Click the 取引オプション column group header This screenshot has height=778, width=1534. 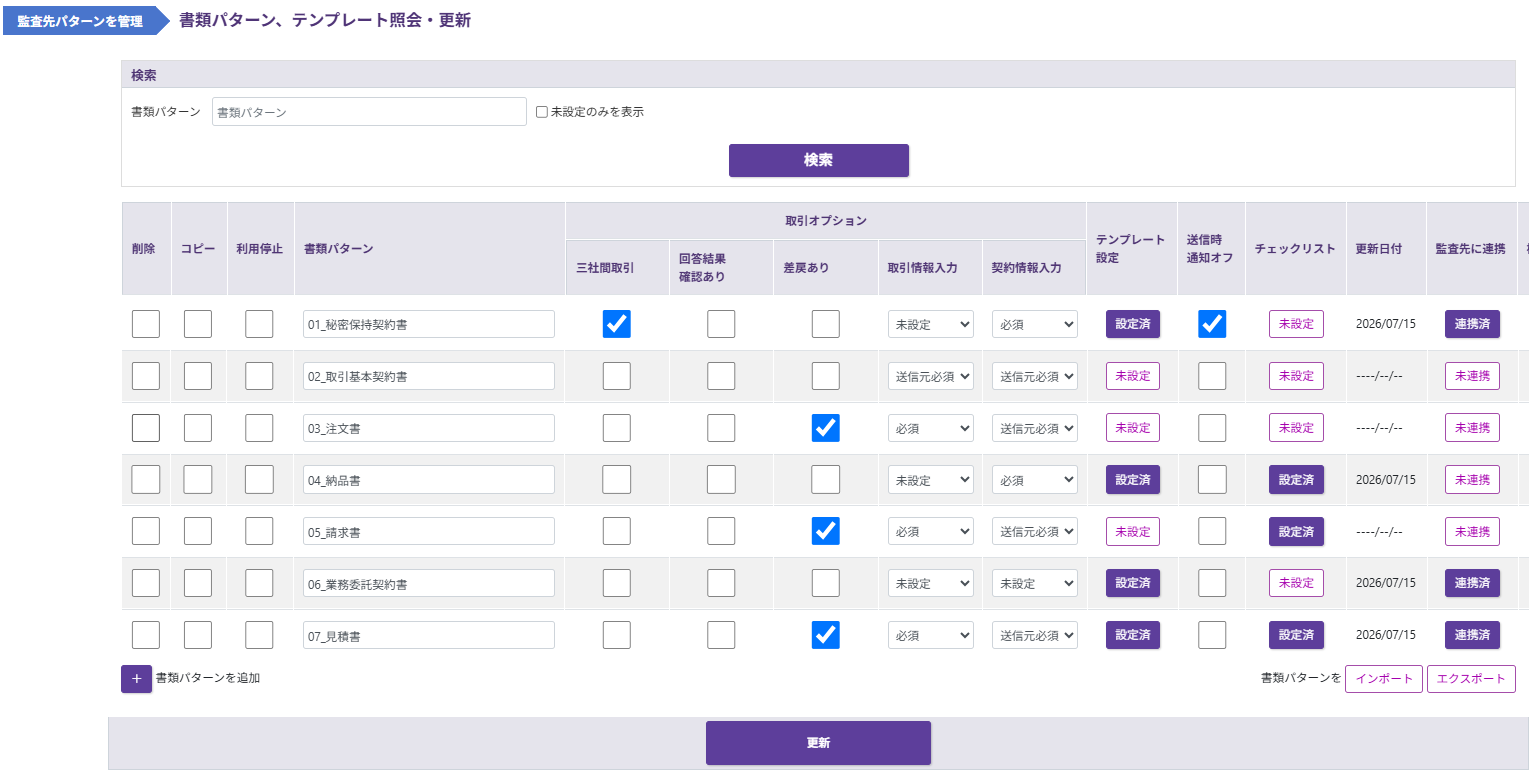coord(825,221)
